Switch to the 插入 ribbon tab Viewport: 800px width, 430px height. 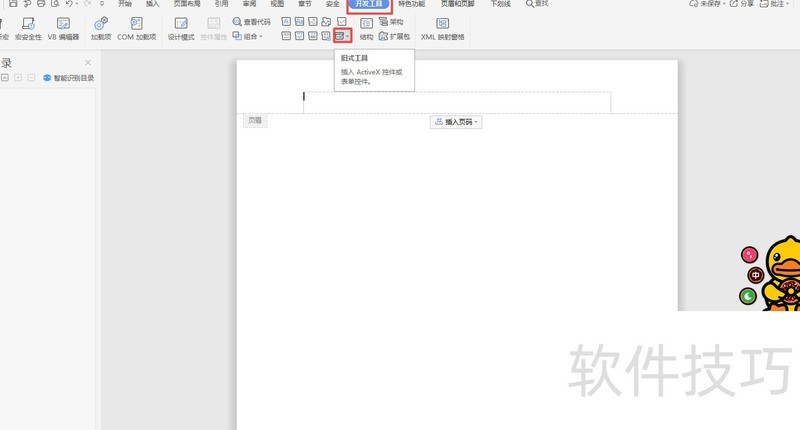click(152, 4)
